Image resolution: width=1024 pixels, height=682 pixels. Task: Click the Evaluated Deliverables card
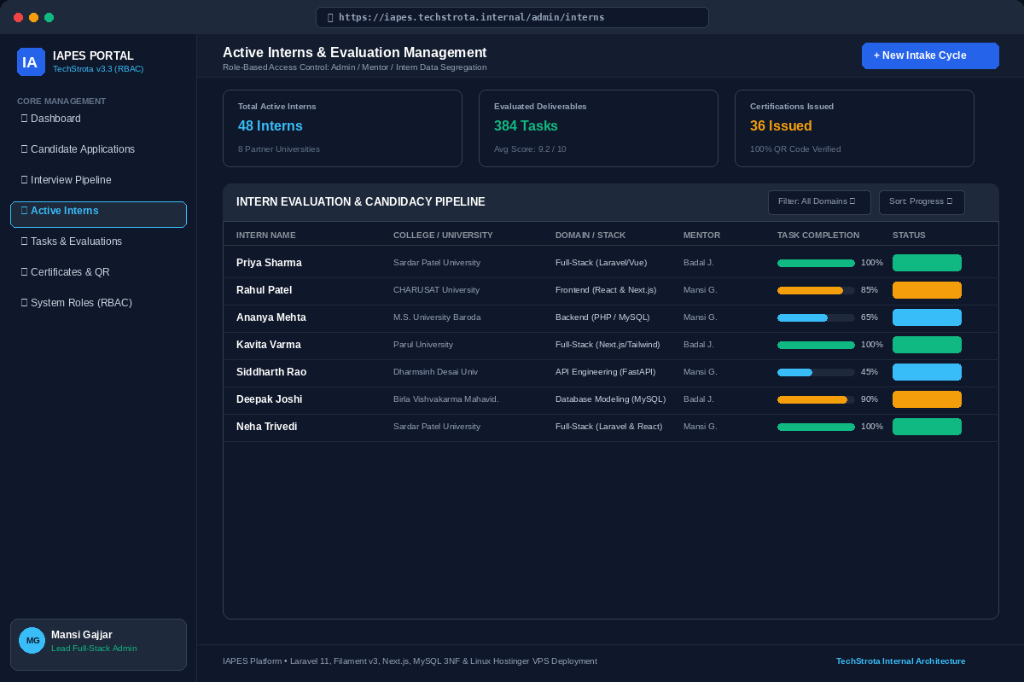pyautogui.click(x=598, y=128)
